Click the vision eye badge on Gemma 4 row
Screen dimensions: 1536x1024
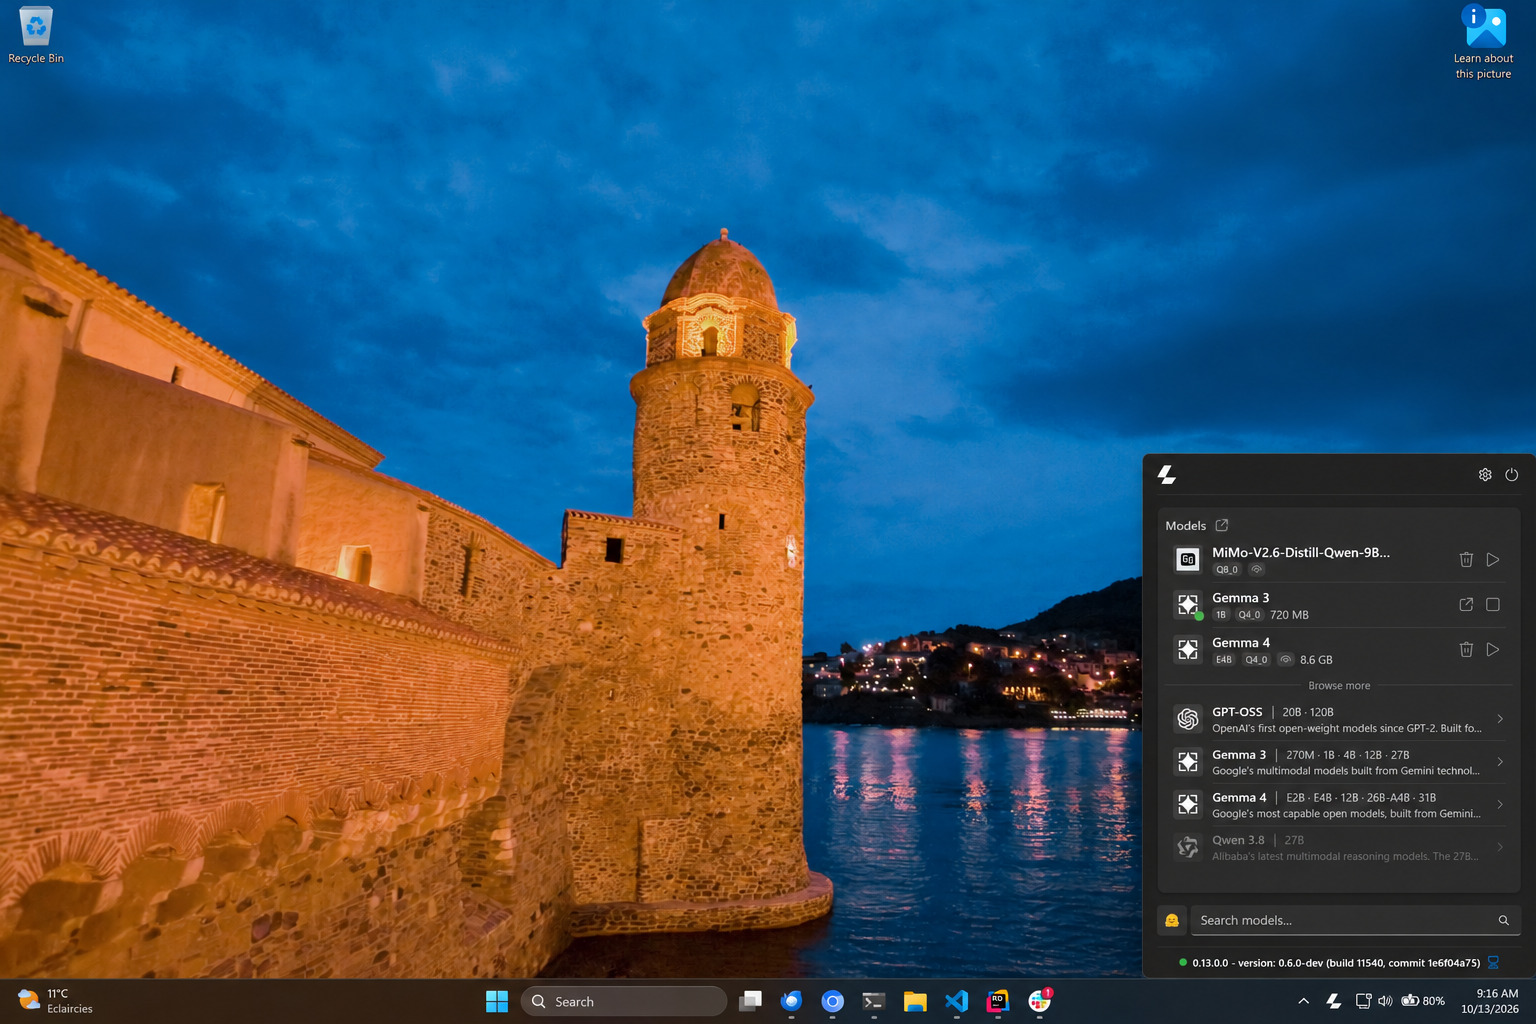[1286, 660]
